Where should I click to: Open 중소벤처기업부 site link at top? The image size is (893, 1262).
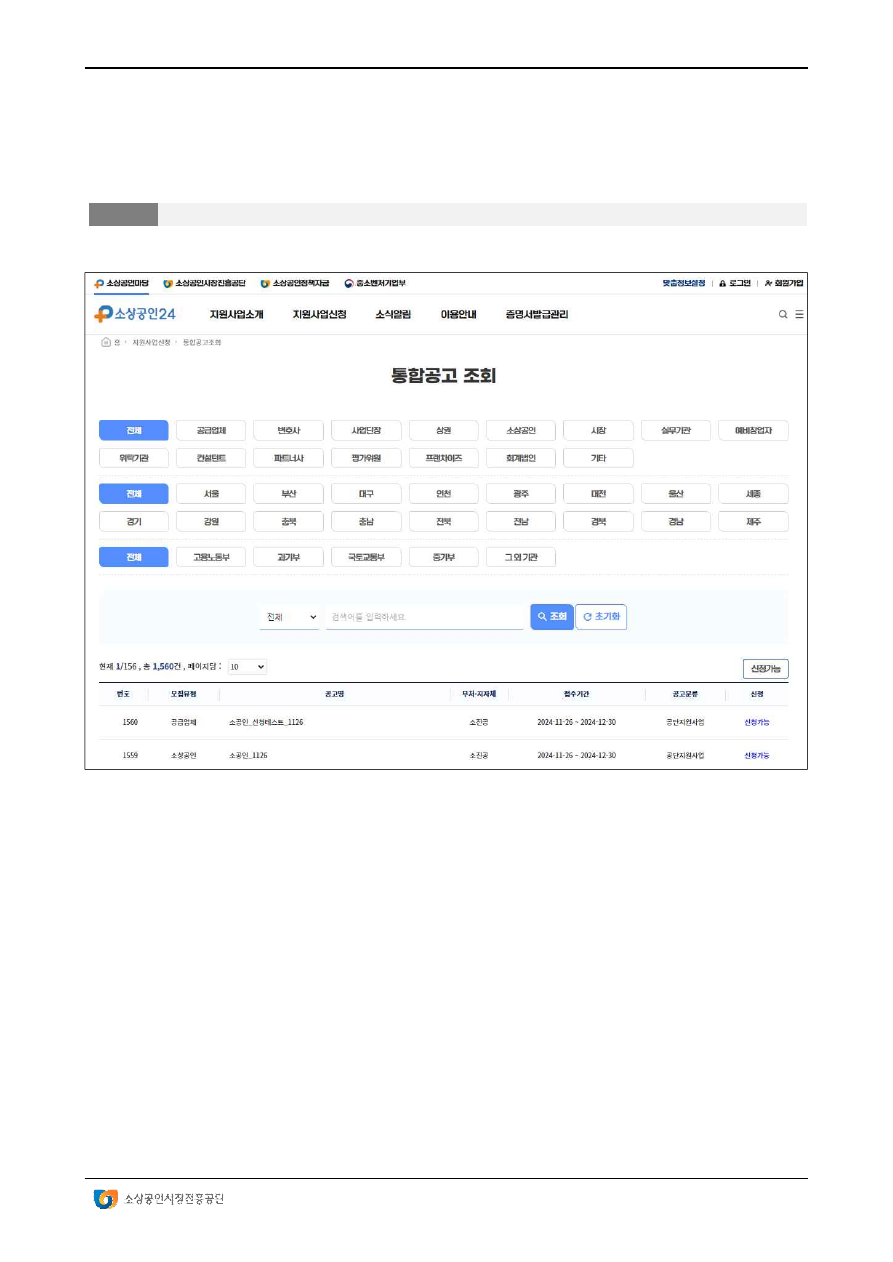click(375, 283)
